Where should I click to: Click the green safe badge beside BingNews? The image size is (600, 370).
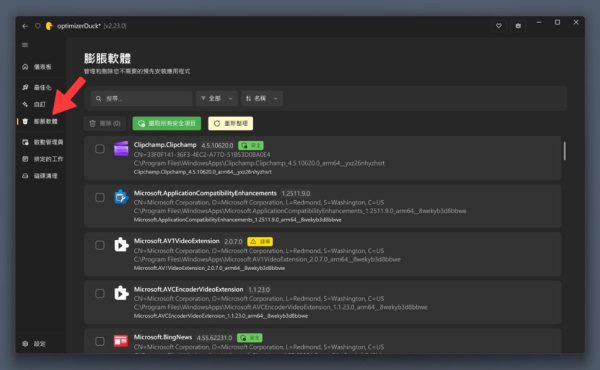tap(249, 338)
